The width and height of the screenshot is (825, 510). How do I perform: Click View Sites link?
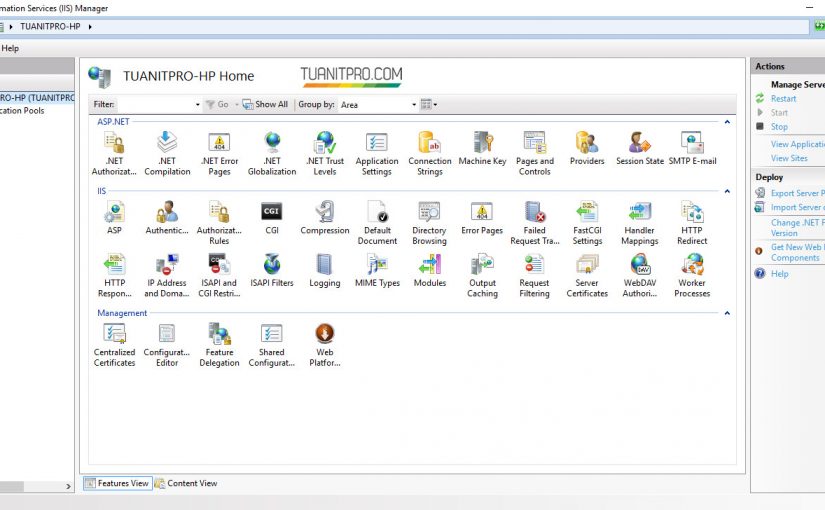click(x=789, y=158)
